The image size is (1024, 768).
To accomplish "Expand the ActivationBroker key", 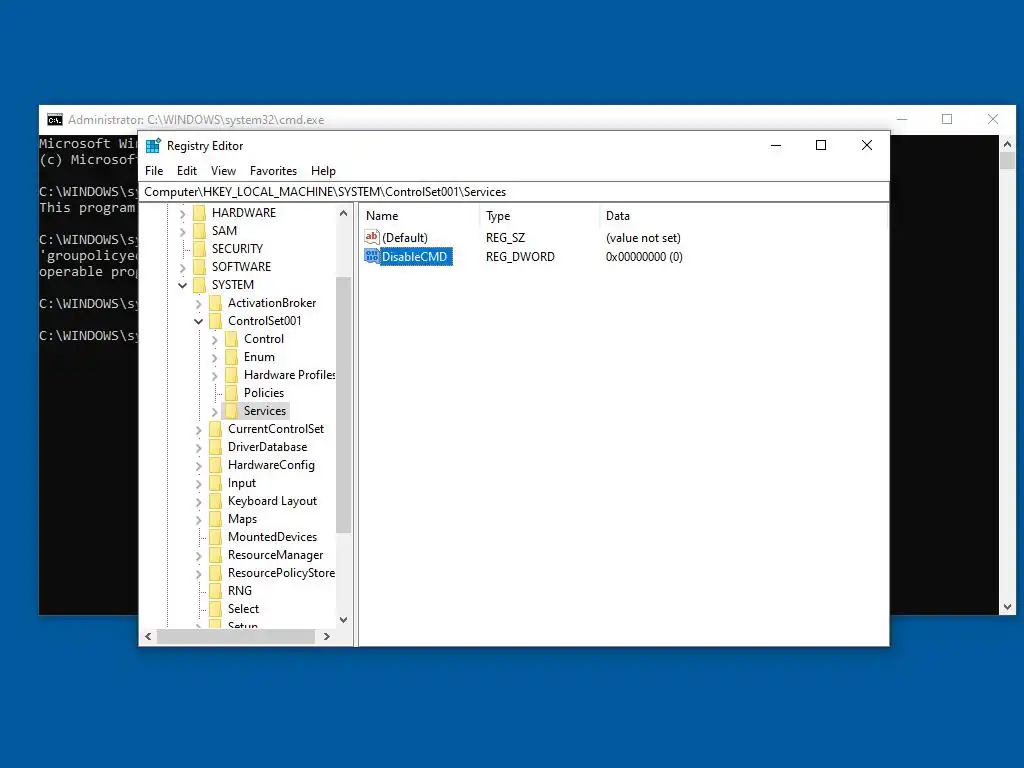I will [x=199, y=303].
